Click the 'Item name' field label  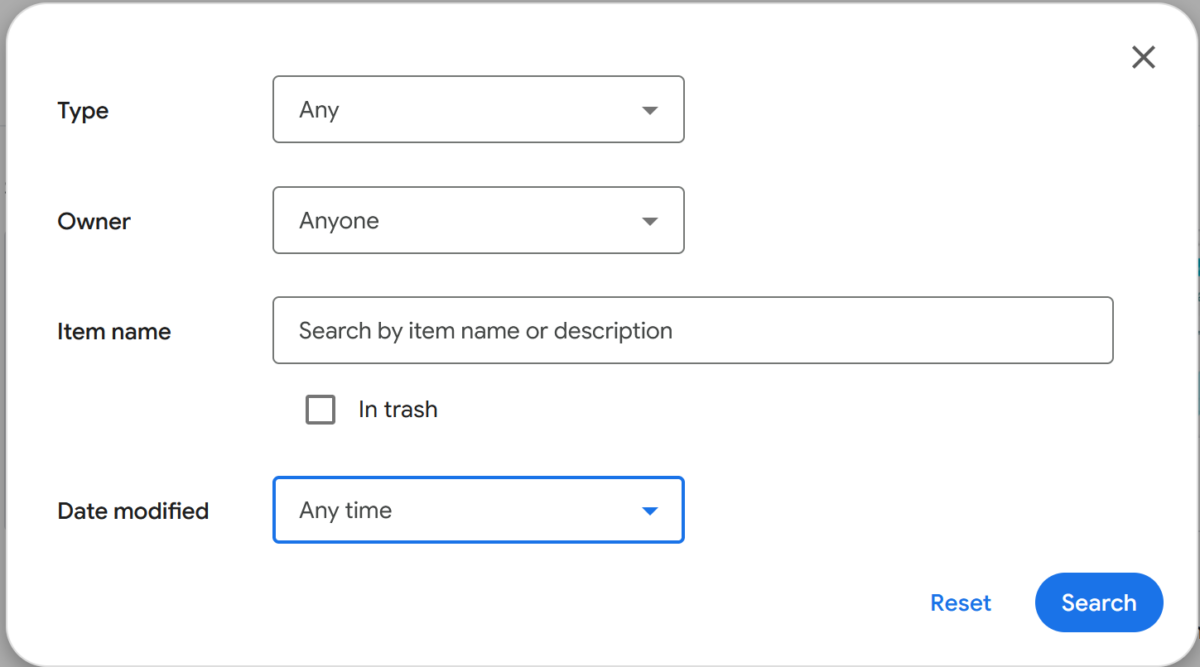(114, 331)
